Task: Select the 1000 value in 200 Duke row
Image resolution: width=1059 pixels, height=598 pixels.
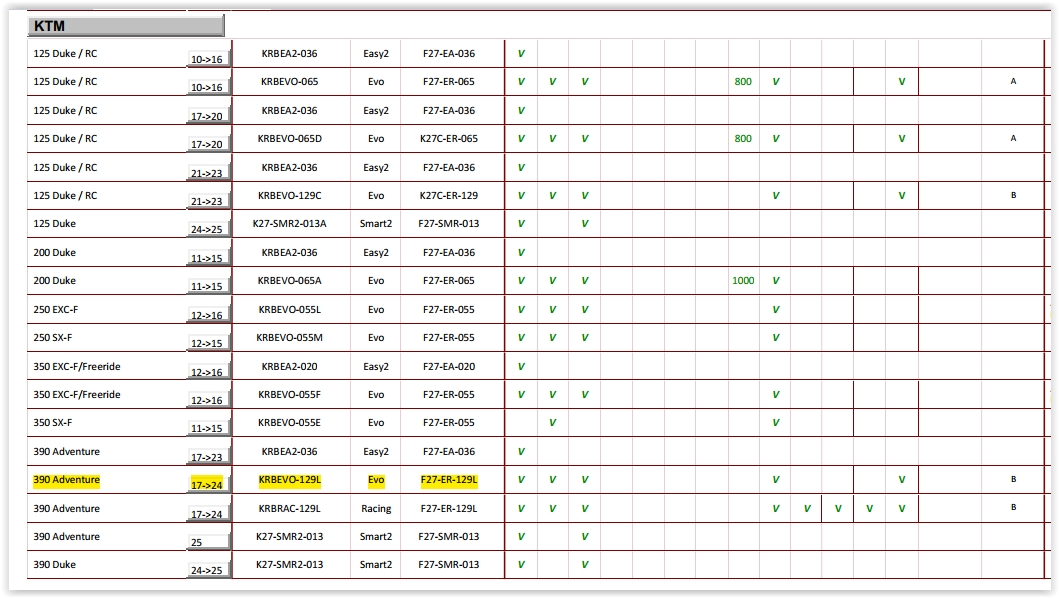Action: point(743,281)
